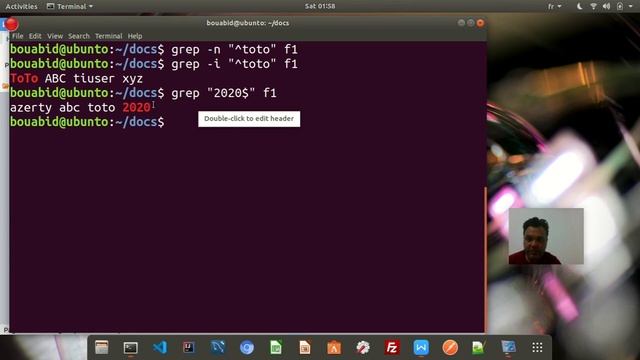Click the text 'azerty abc toto'

coord(63,108)
